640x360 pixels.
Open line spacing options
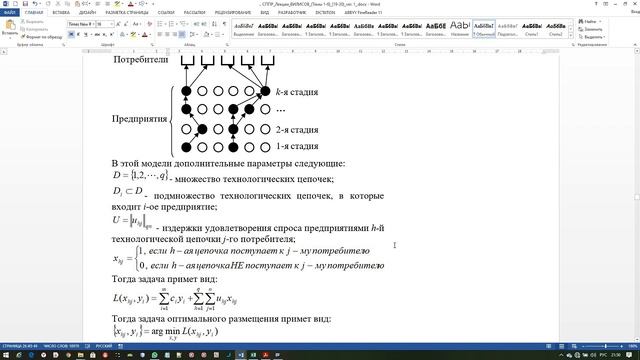193,34
